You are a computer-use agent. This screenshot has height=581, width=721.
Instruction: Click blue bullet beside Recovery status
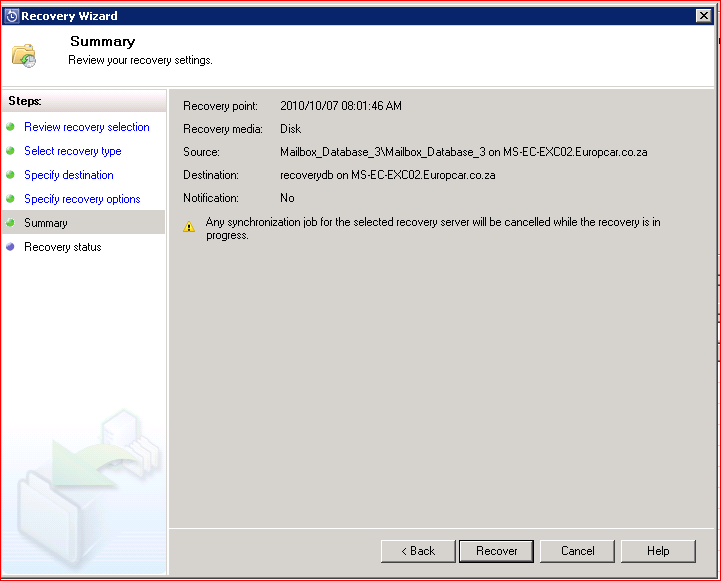click(x=11, y=247)
